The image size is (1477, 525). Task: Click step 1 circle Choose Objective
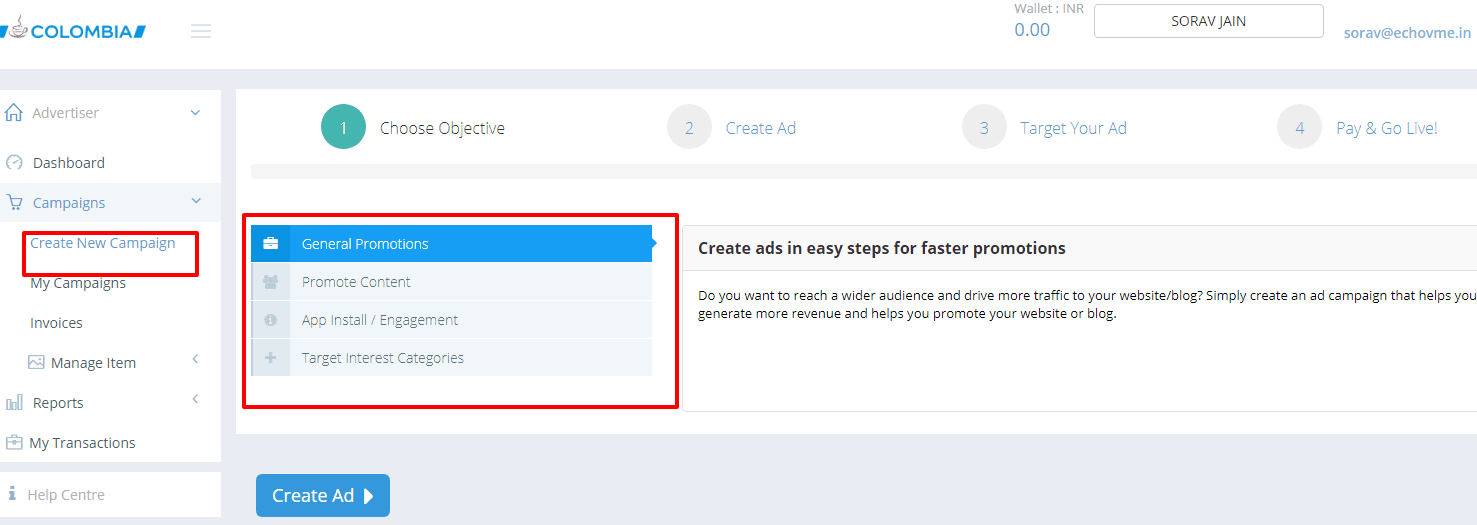click(343, 128)
